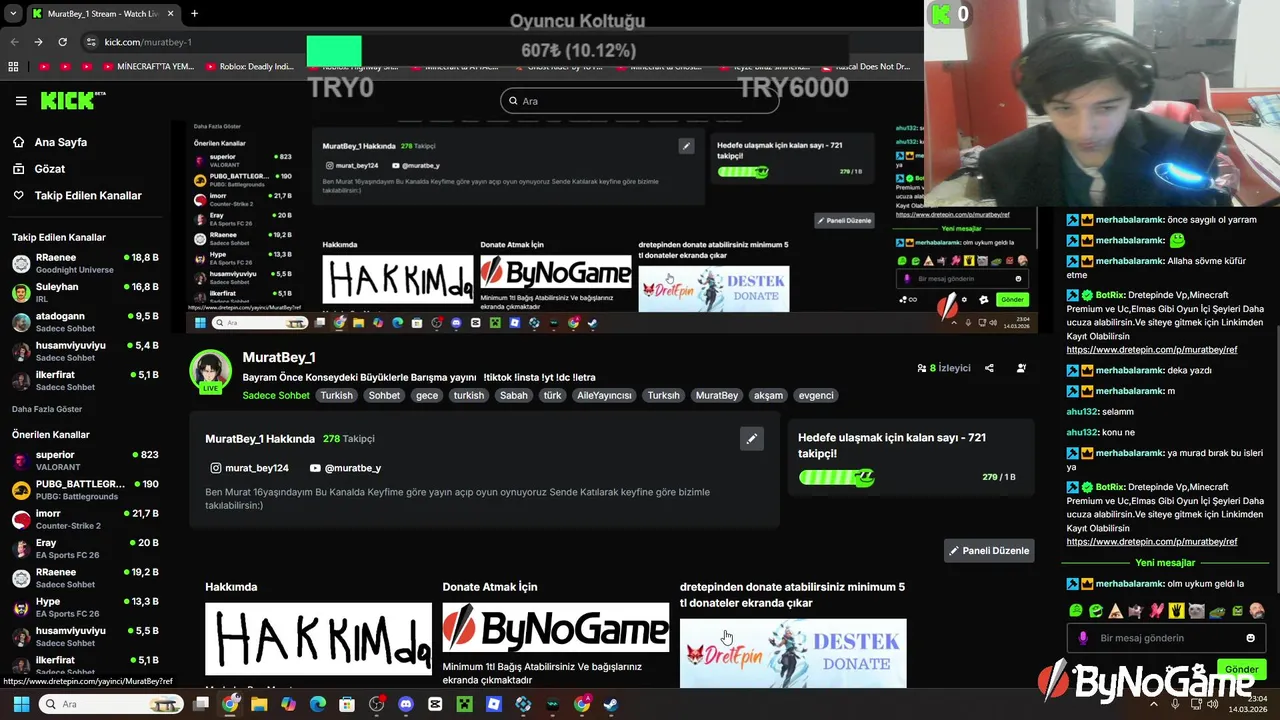Screen dimensions: 1280x720
Task: Open File Explorer from the taskbar
Action: [259, 704]
